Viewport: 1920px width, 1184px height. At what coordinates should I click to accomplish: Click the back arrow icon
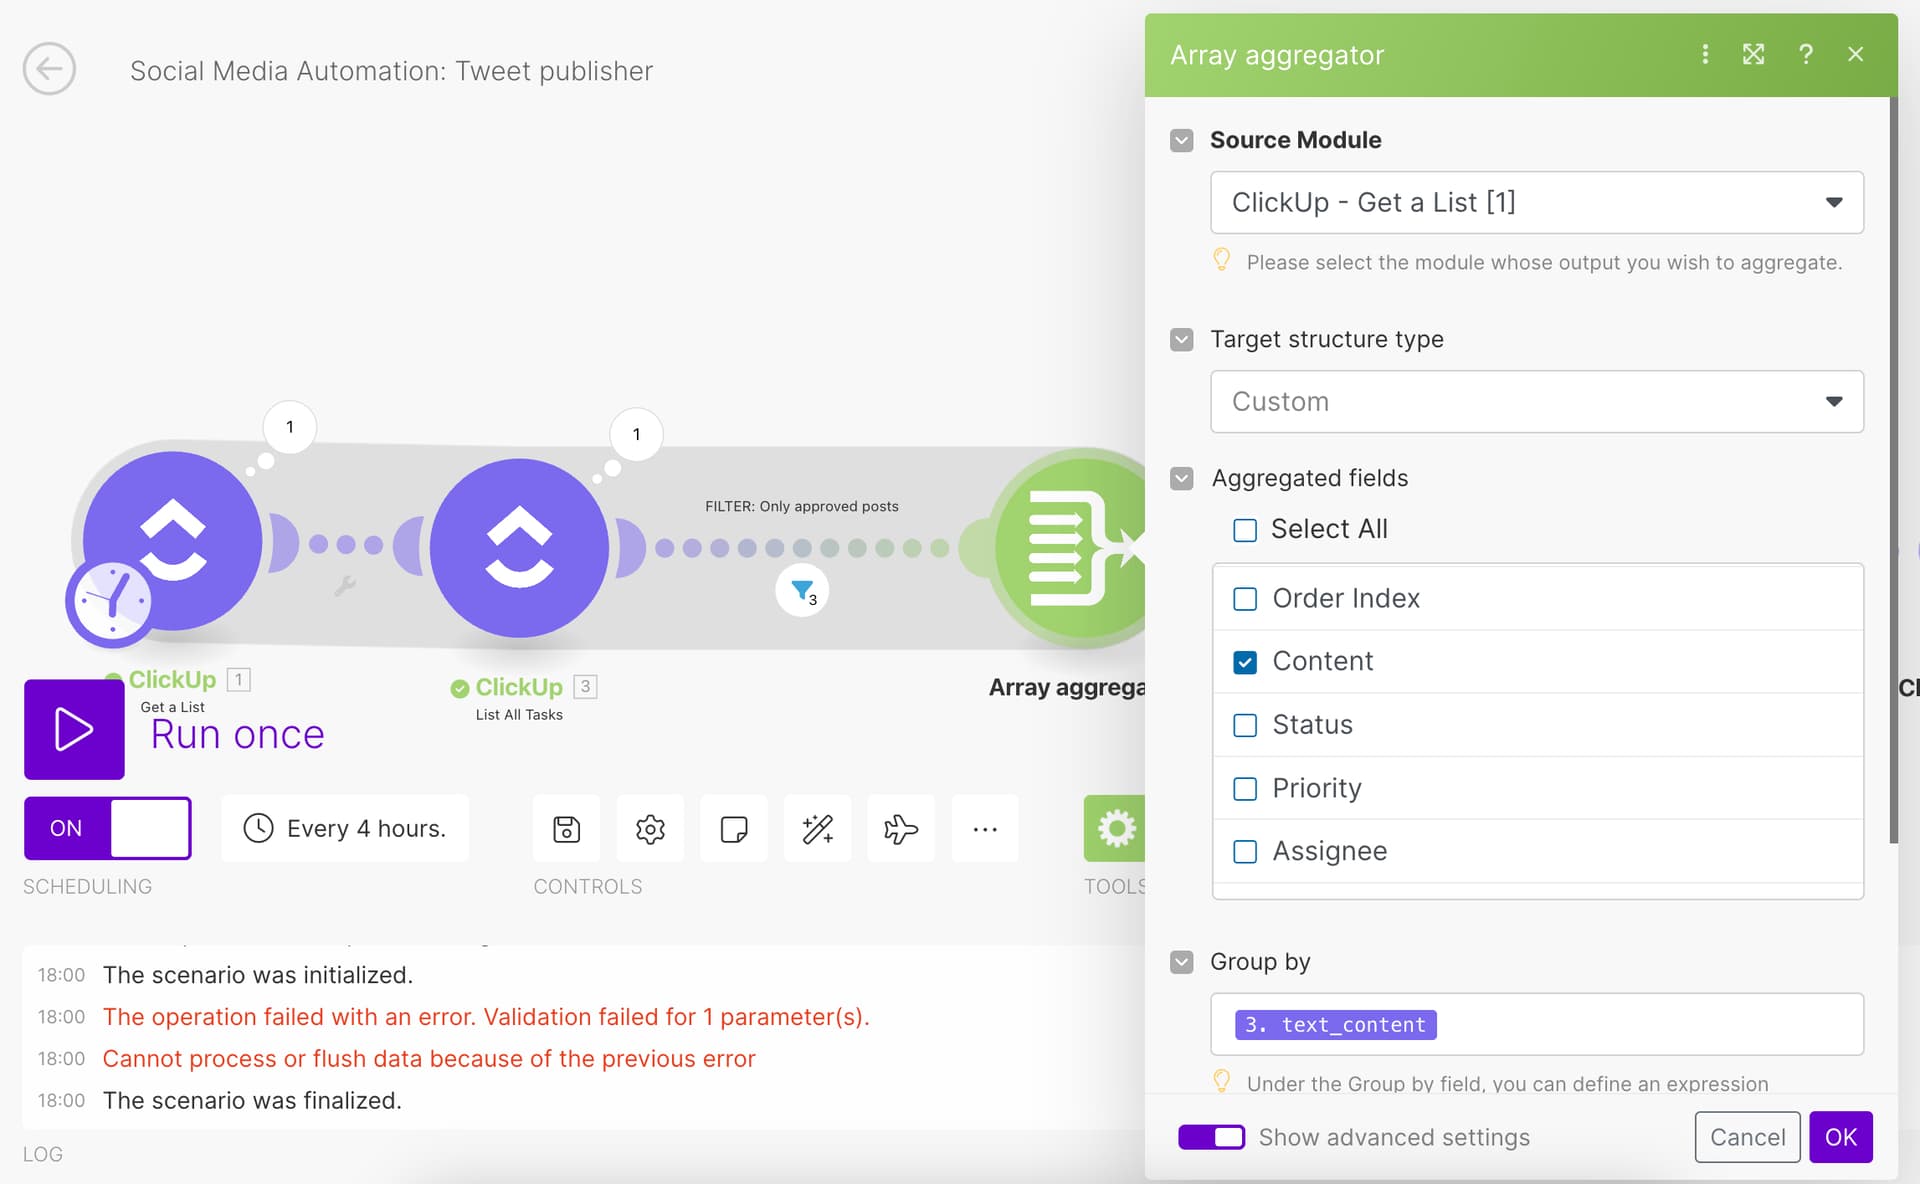click(x=49, y=69)
